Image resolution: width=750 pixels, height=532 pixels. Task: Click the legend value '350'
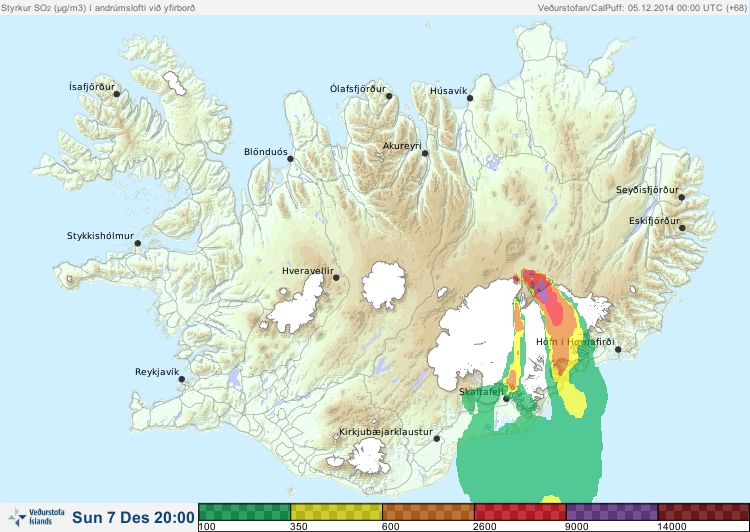point(299,527)
